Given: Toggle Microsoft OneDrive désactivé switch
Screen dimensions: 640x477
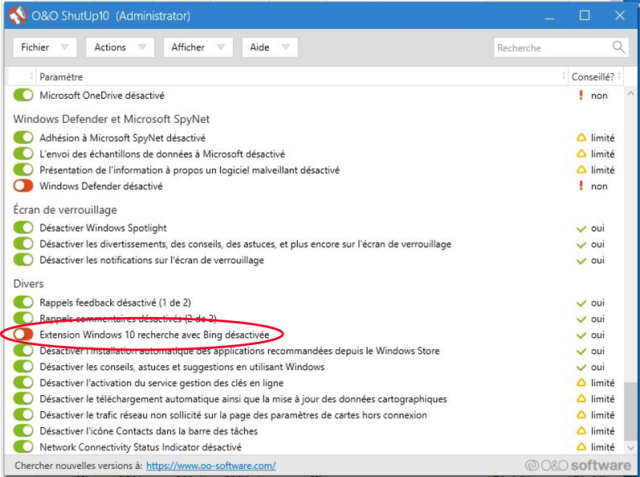Looking at the screenshot, I should 23,96.
